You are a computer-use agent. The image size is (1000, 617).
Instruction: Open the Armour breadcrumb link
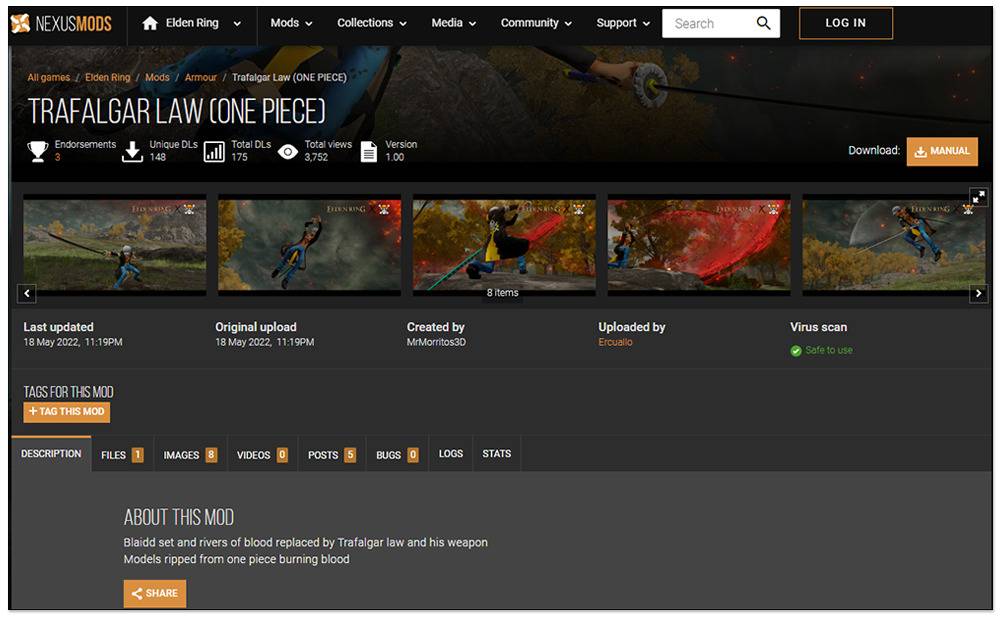tap(200, 77)
